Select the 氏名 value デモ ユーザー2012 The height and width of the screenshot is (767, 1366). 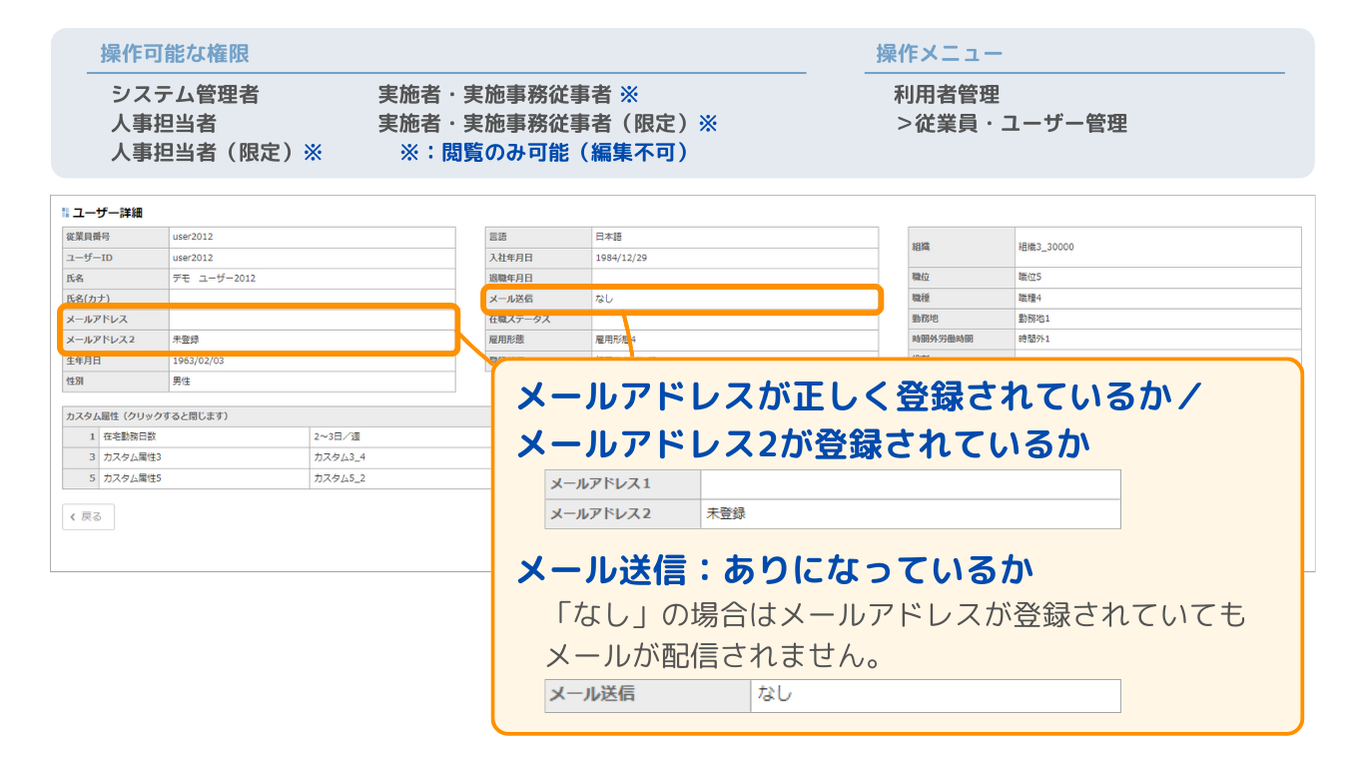tap(214, 278)
